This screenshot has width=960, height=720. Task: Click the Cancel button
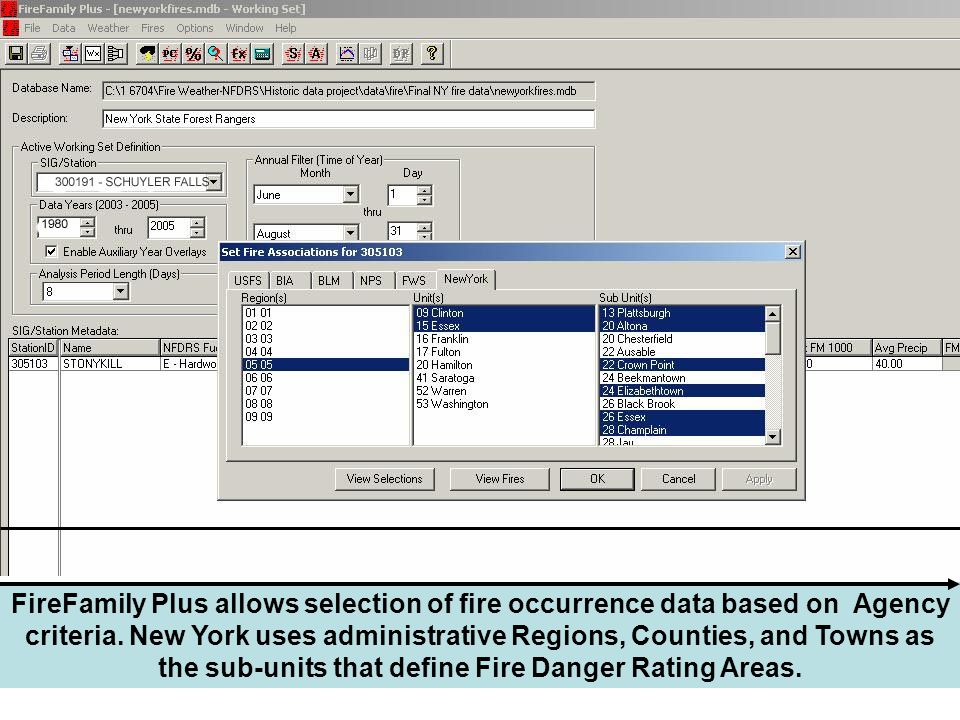(x=678, y=479)
